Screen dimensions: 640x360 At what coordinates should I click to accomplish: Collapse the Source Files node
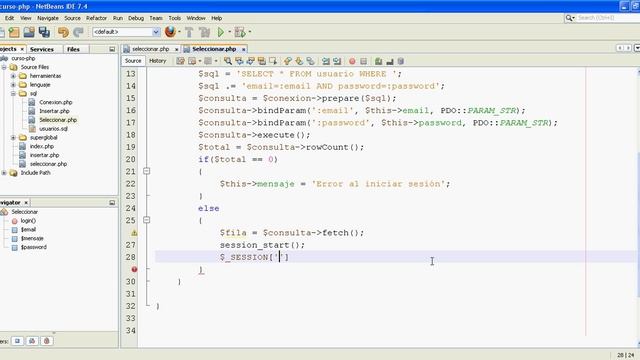pos(4,67)
